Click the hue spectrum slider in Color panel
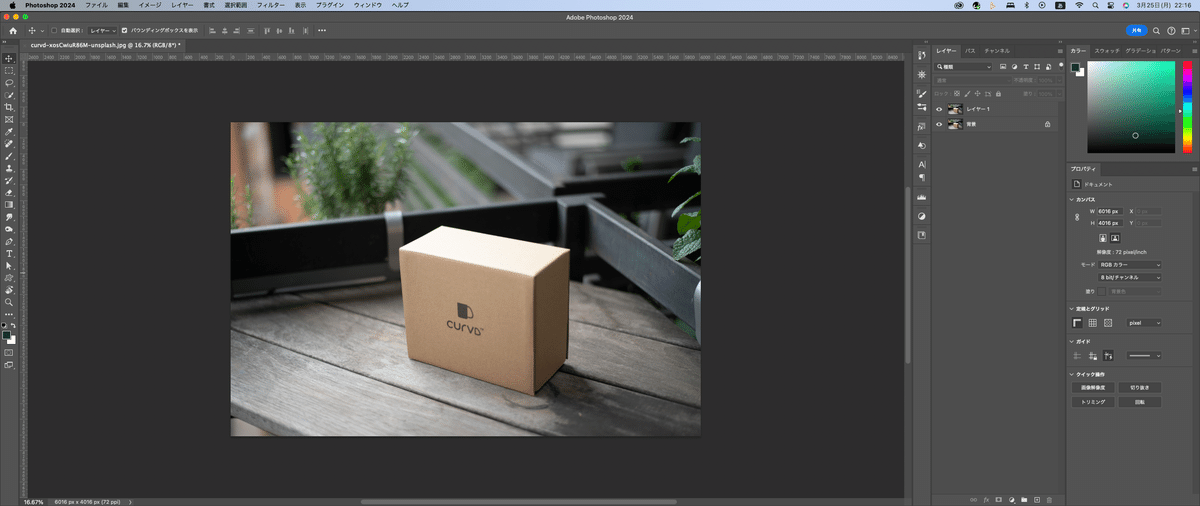 pyautogui.click(x=1187, y=106)
